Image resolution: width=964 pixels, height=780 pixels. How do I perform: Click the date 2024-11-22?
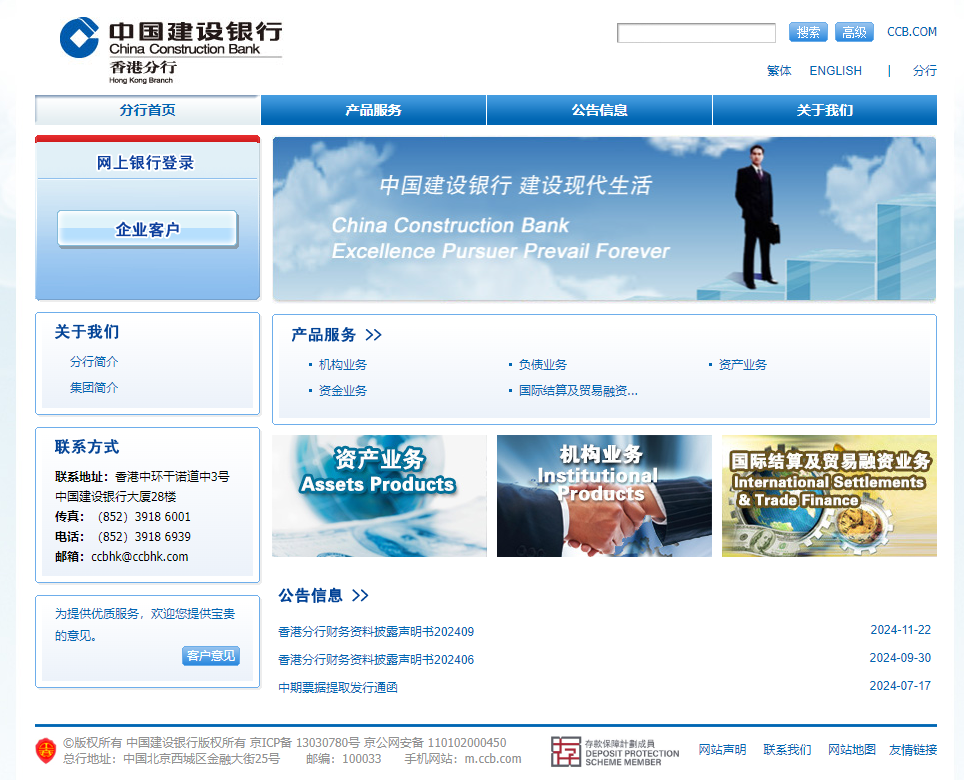(901, 630)
